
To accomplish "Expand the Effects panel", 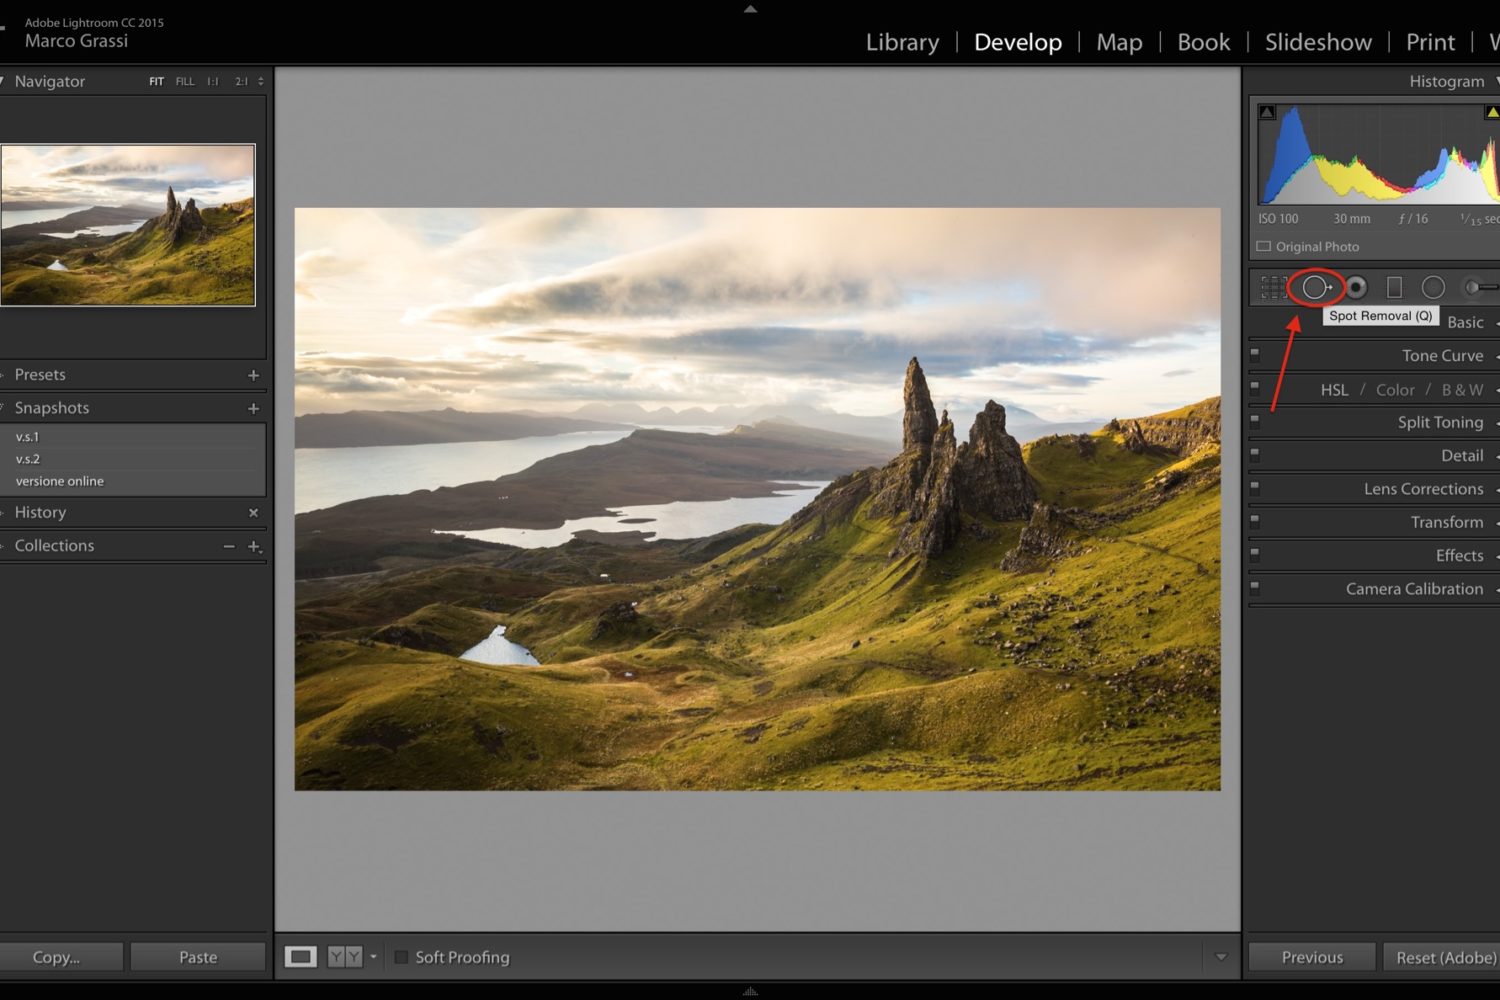I will pyautogui.click(x=1458, y=555).
